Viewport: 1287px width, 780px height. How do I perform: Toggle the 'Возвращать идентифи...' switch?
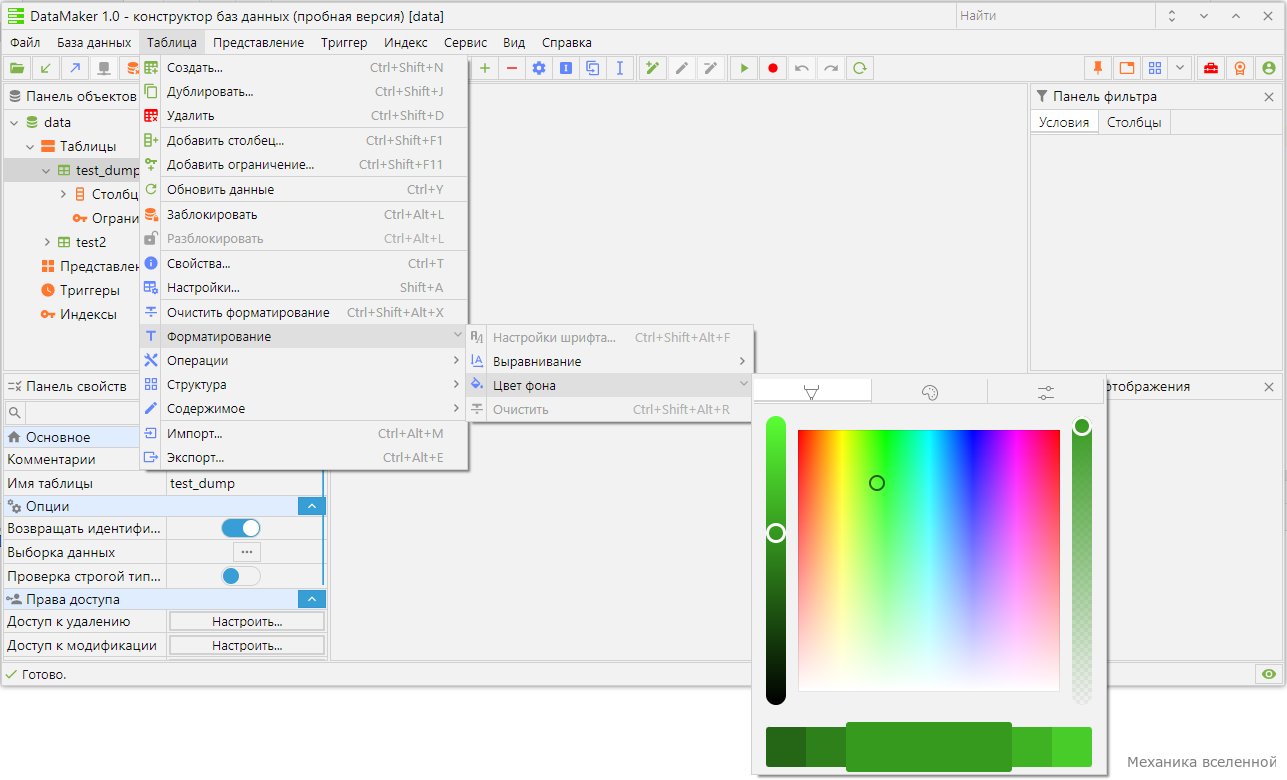pos(241,528)
